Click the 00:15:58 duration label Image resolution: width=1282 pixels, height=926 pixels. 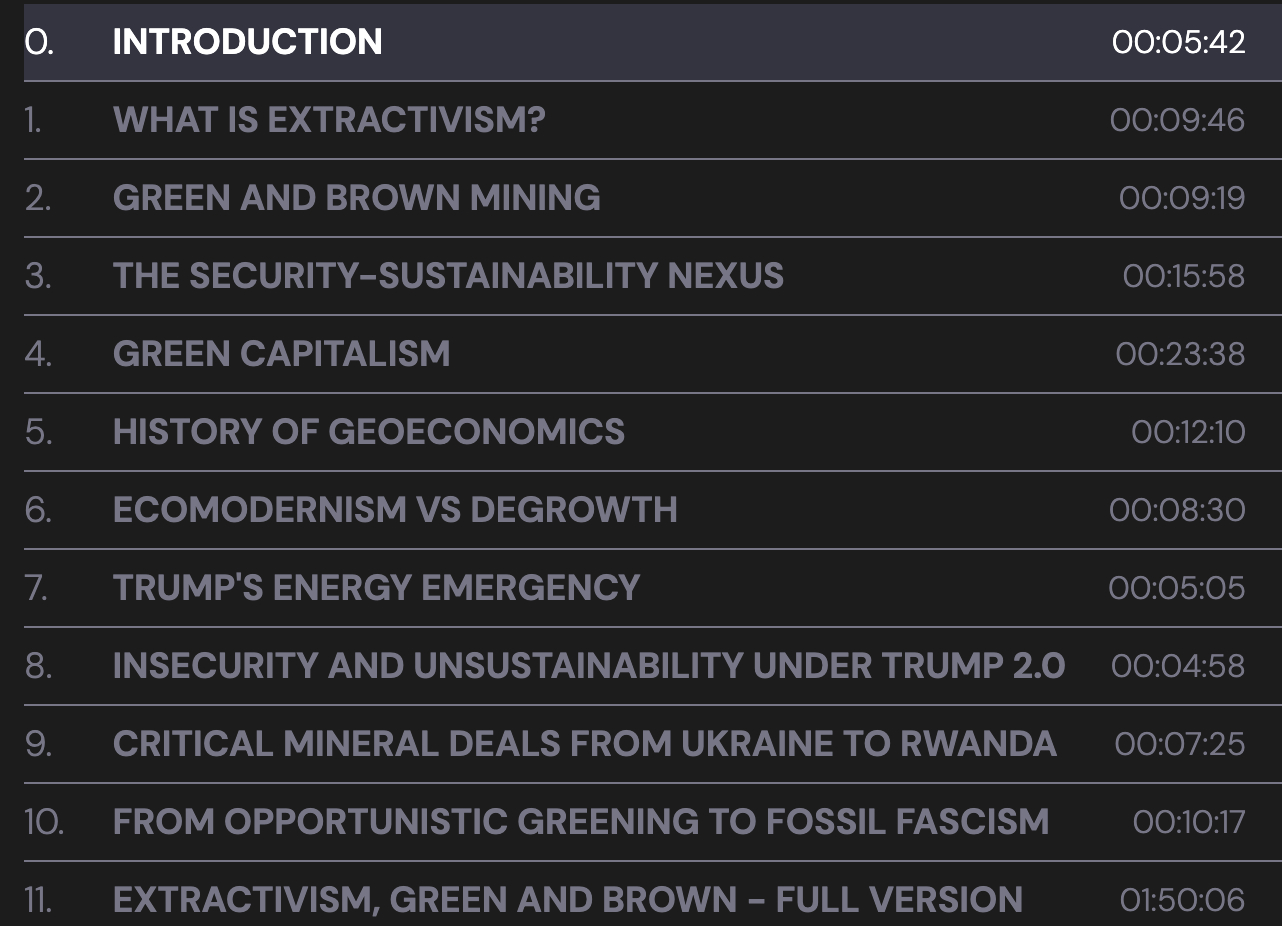click(1183, 276)
